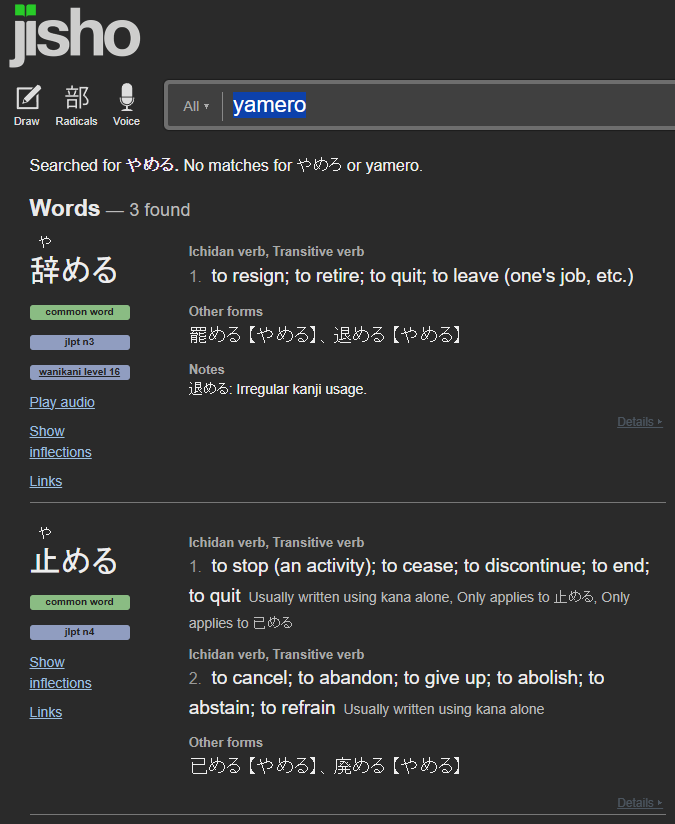Open Details for 辞める entry
The image size is (675, 824).
(639, 421)
